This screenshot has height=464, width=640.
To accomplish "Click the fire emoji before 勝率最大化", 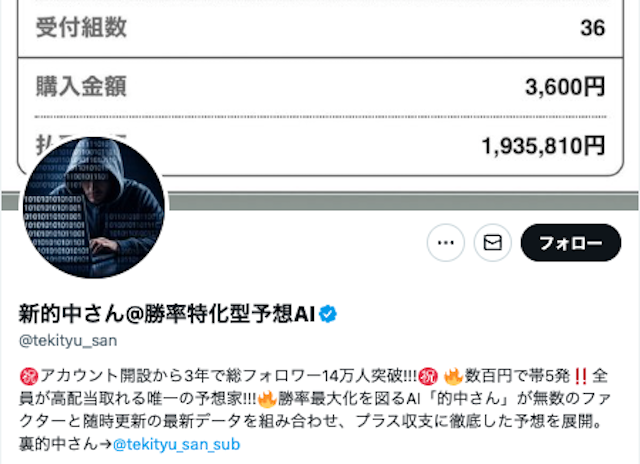I will point(267,398).
